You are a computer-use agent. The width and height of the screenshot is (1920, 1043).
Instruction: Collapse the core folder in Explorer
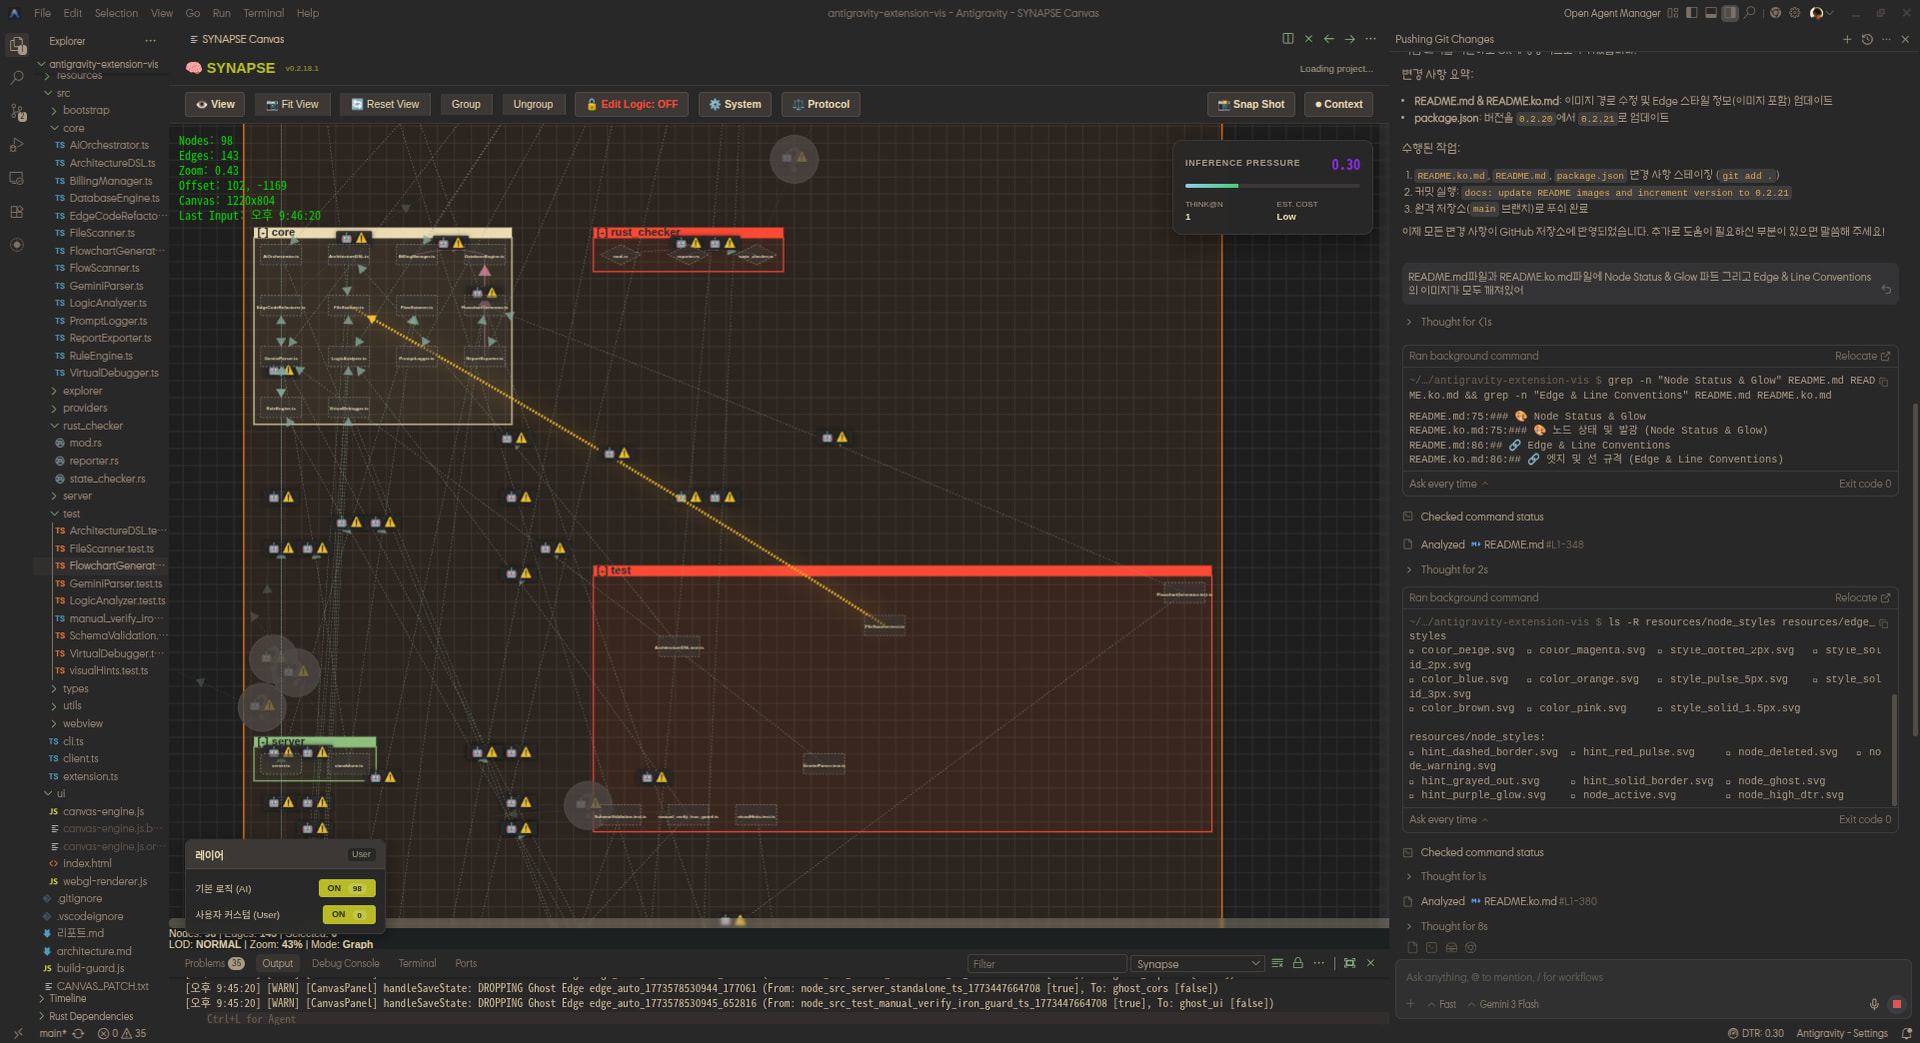[x=73, y=128]
